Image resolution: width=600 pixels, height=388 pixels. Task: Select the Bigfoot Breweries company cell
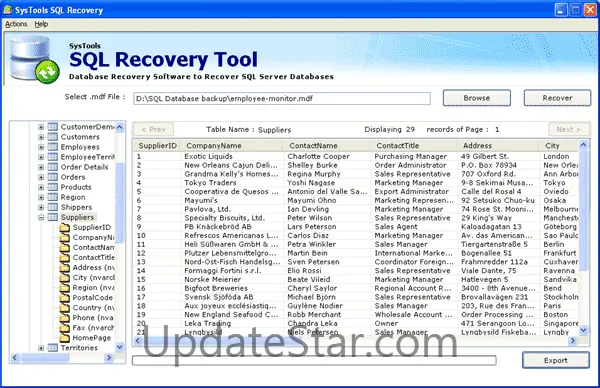point(216,289)
